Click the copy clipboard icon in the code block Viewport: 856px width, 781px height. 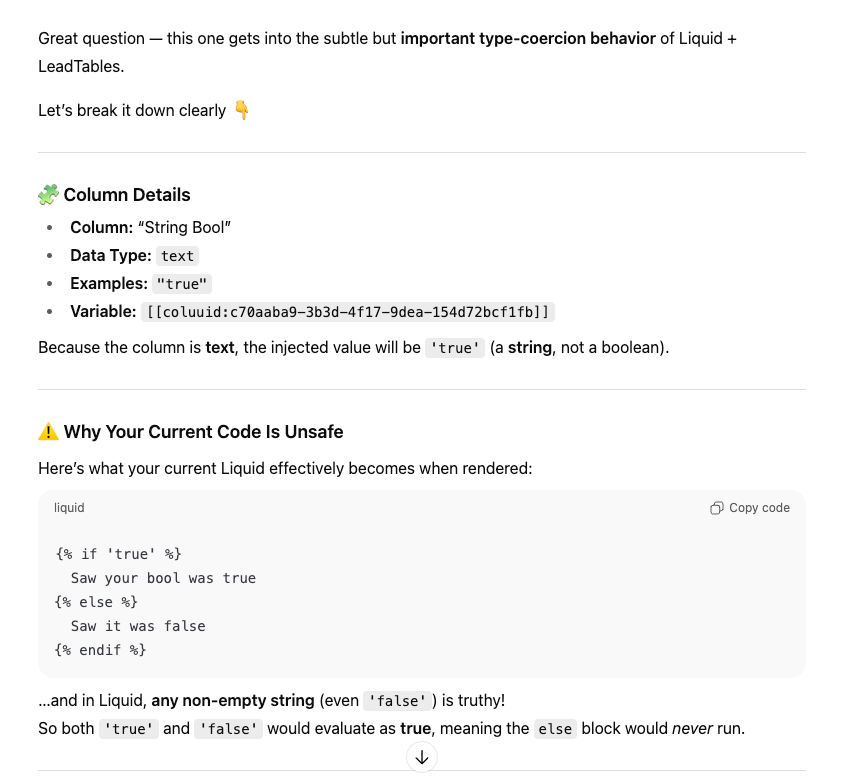(716, 508)
